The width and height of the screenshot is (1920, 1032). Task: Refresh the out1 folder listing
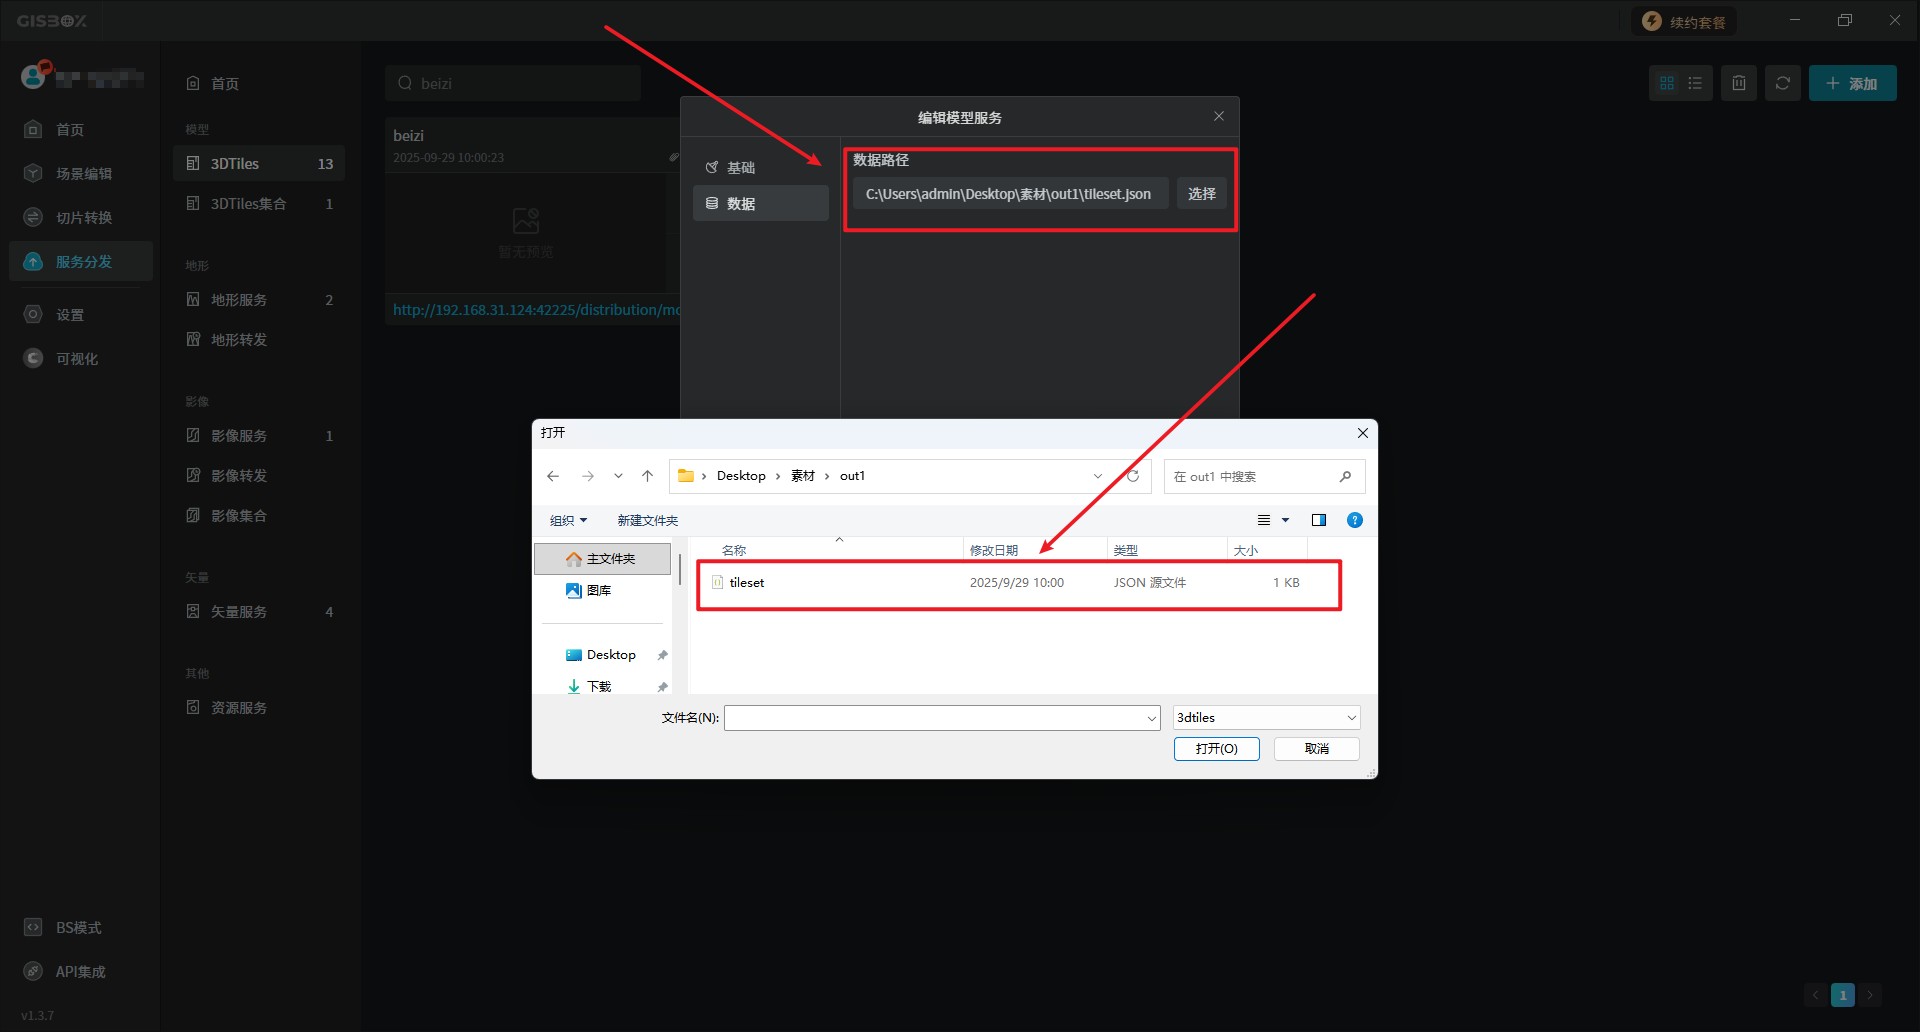click(x=1133, y=476)
